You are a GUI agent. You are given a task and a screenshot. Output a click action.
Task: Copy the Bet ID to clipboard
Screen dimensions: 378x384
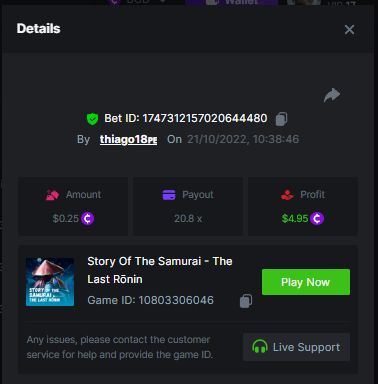pyautogui.click(x=281, y=119)
